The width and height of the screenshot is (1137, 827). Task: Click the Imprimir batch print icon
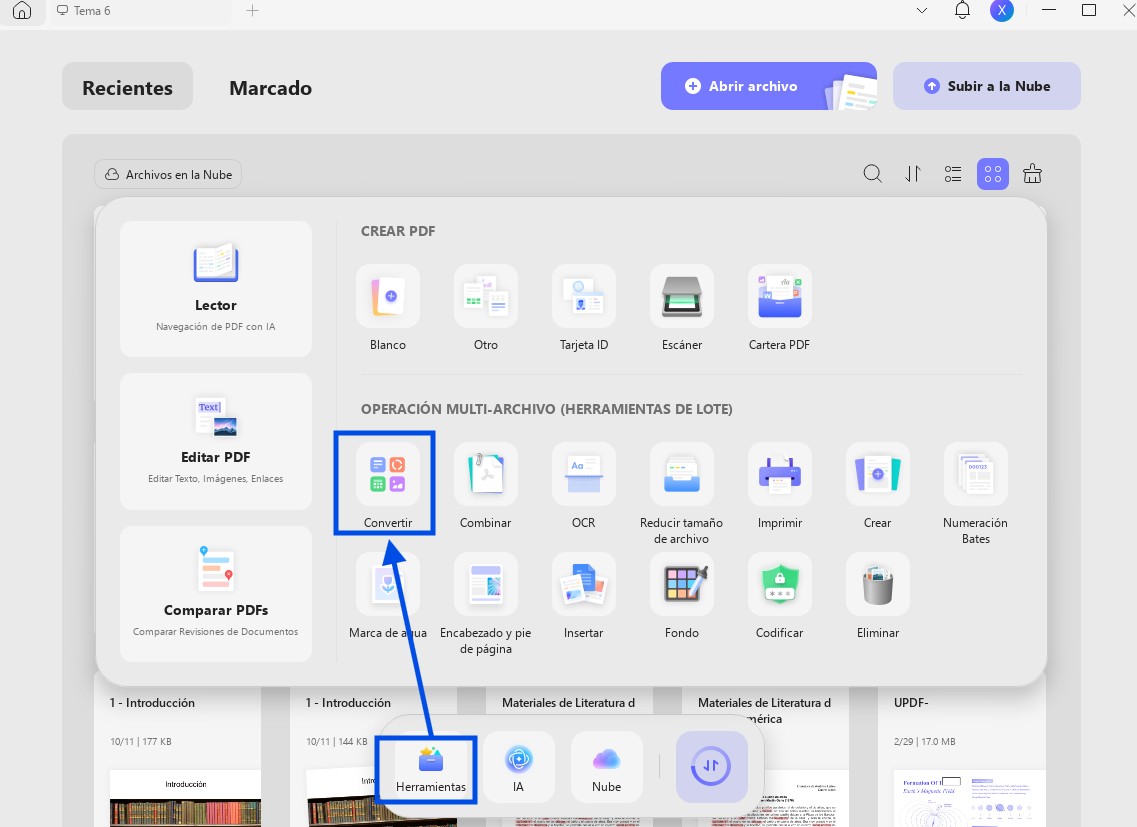(x=780, y=474)
